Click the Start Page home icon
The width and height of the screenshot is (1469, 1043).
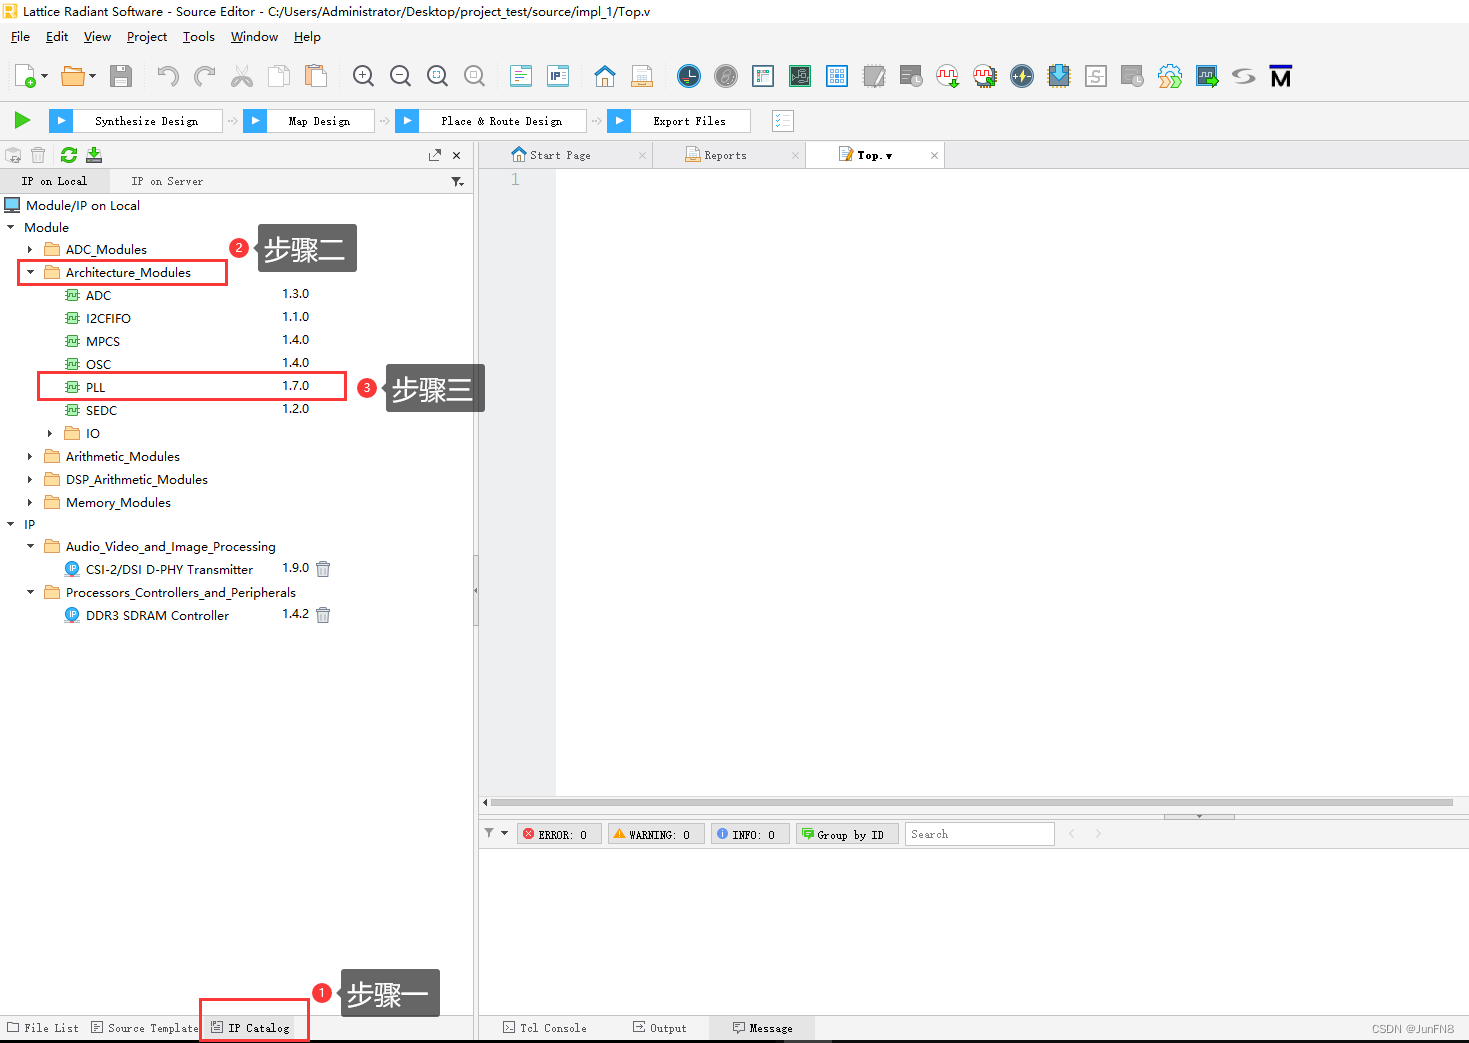coord(605,76)
